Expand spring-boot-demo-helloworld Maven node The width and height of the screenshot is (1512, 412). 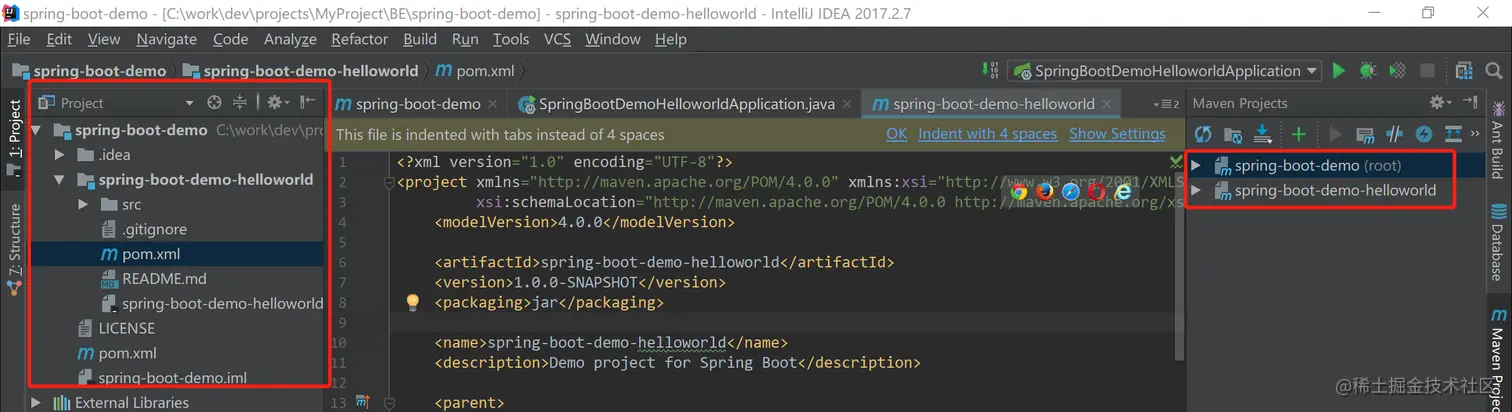click(x=1197, y=191)
